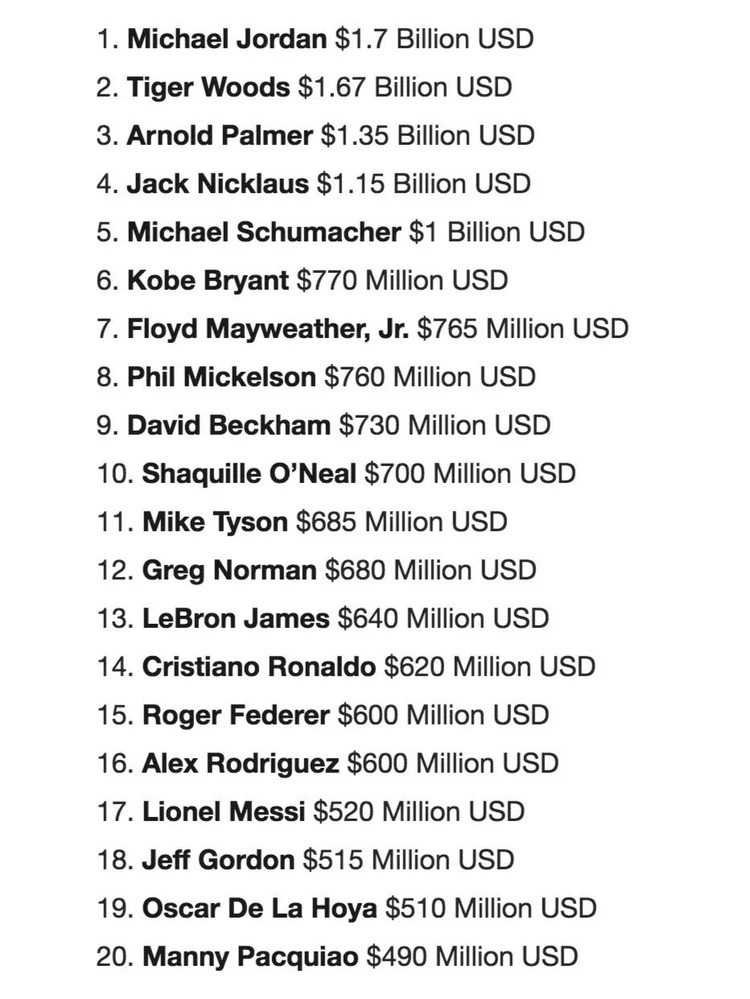
Task: Select the Jeff Gordon entry
Action: tap(218, 860)
